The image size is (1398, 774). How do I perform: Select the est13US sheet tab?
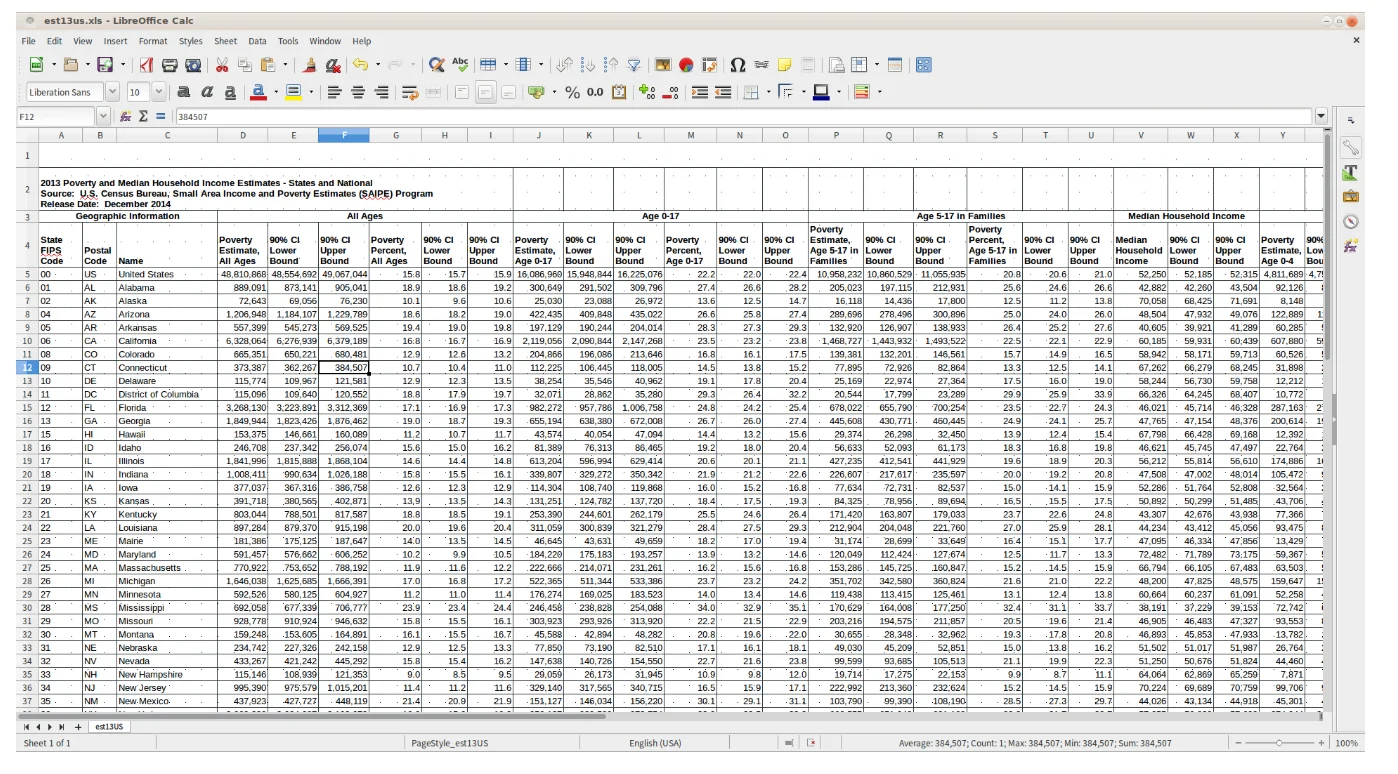[109, 727]
